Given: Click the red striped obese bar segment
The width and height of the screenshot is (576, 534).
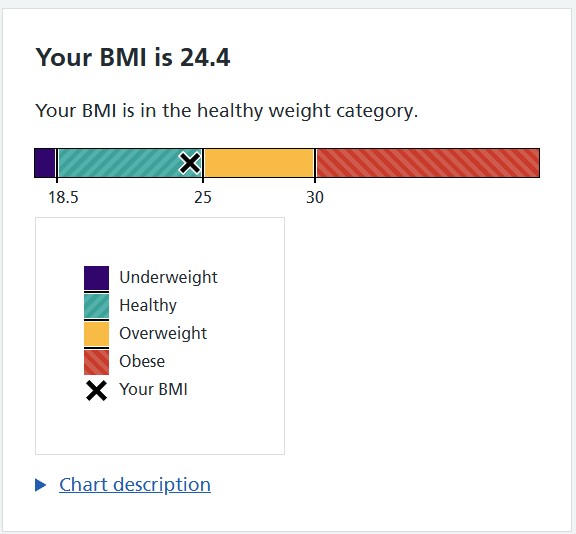Looking at the screenshot, I should click(x=428, y=163).
